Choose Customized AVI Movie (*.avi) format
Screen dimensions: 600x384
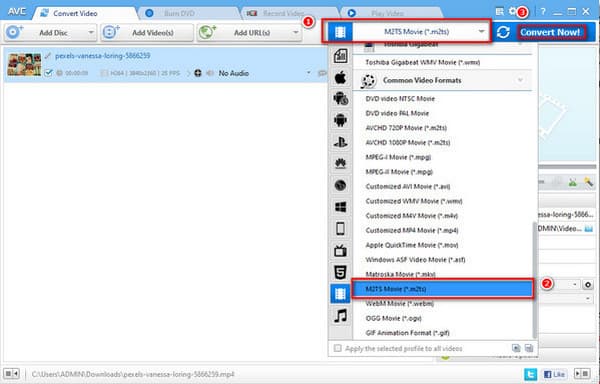click(x=408, y=186)
